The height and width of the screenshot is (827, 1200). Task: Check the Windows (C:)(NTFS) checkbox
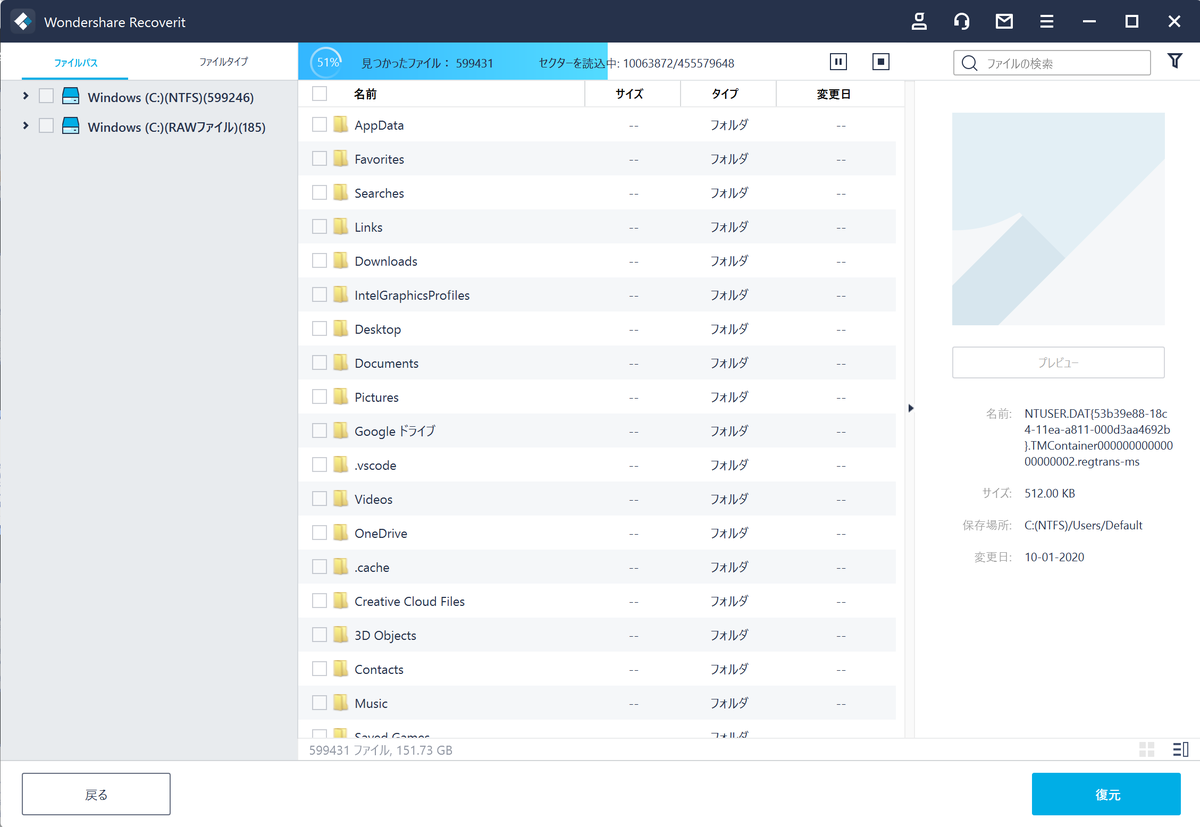click(46, 96)
